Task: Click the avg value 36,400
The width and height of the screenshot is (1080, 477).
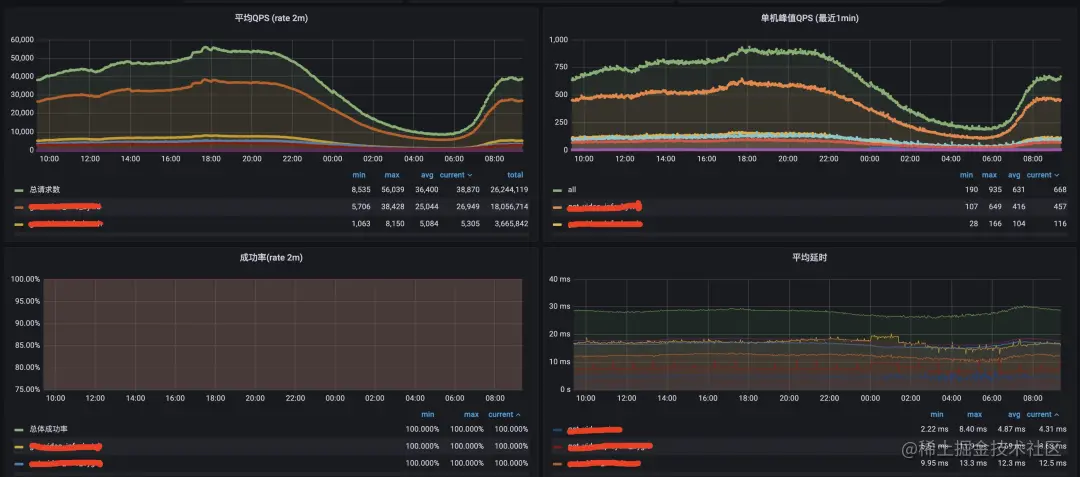Action: coord(424,189)
